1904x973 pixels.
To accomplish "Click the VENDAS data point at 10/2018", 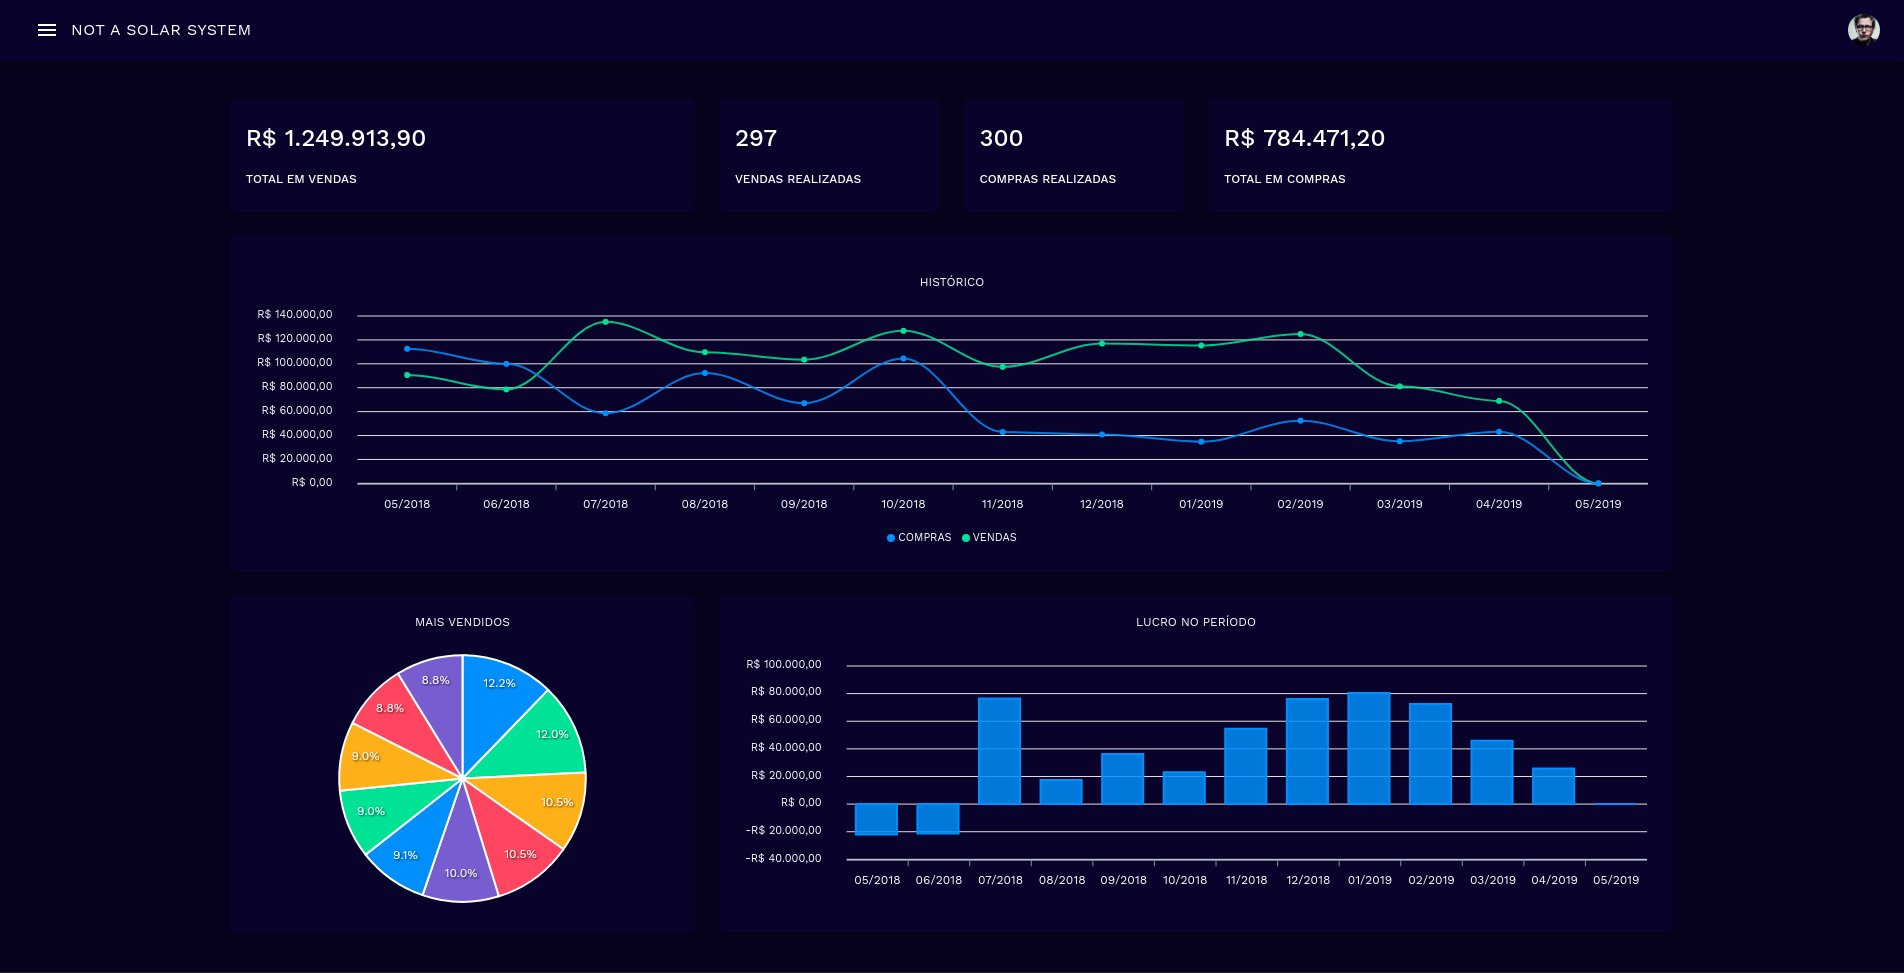I will point(903,331).
